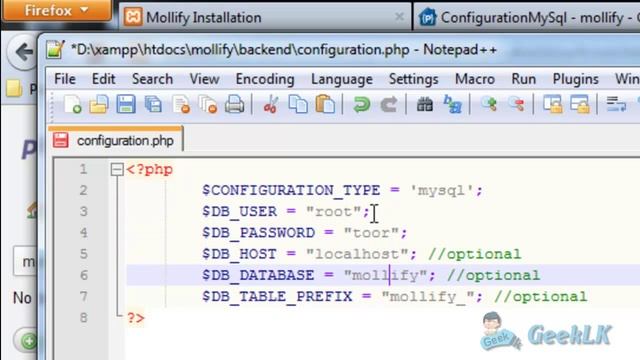Open the Run menu
This screenshot has width=640, height=360.
[524, 79]
